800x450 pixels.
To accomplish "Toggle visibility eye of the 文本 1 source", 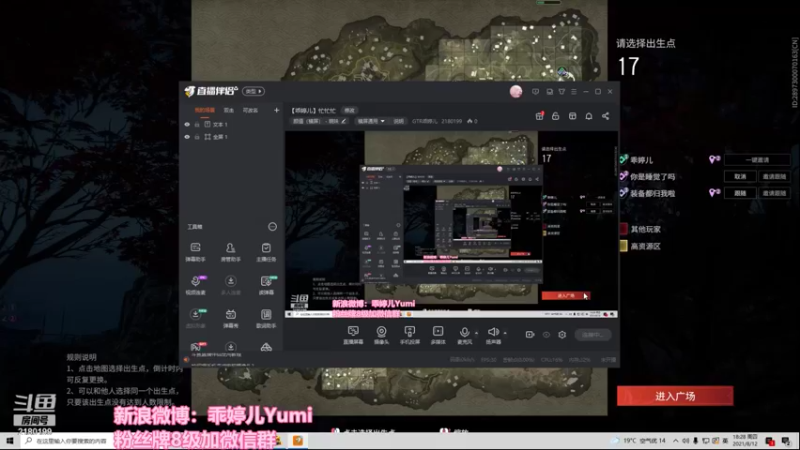I will pos(187,124).
